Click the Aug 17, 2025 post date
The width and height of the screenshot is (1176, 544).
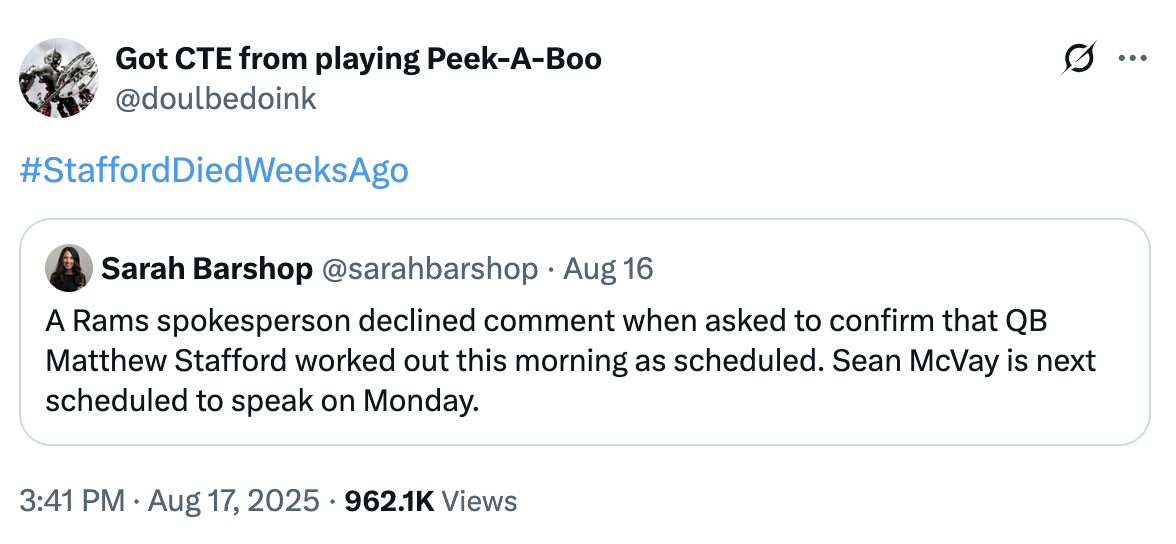coord(234,500)
